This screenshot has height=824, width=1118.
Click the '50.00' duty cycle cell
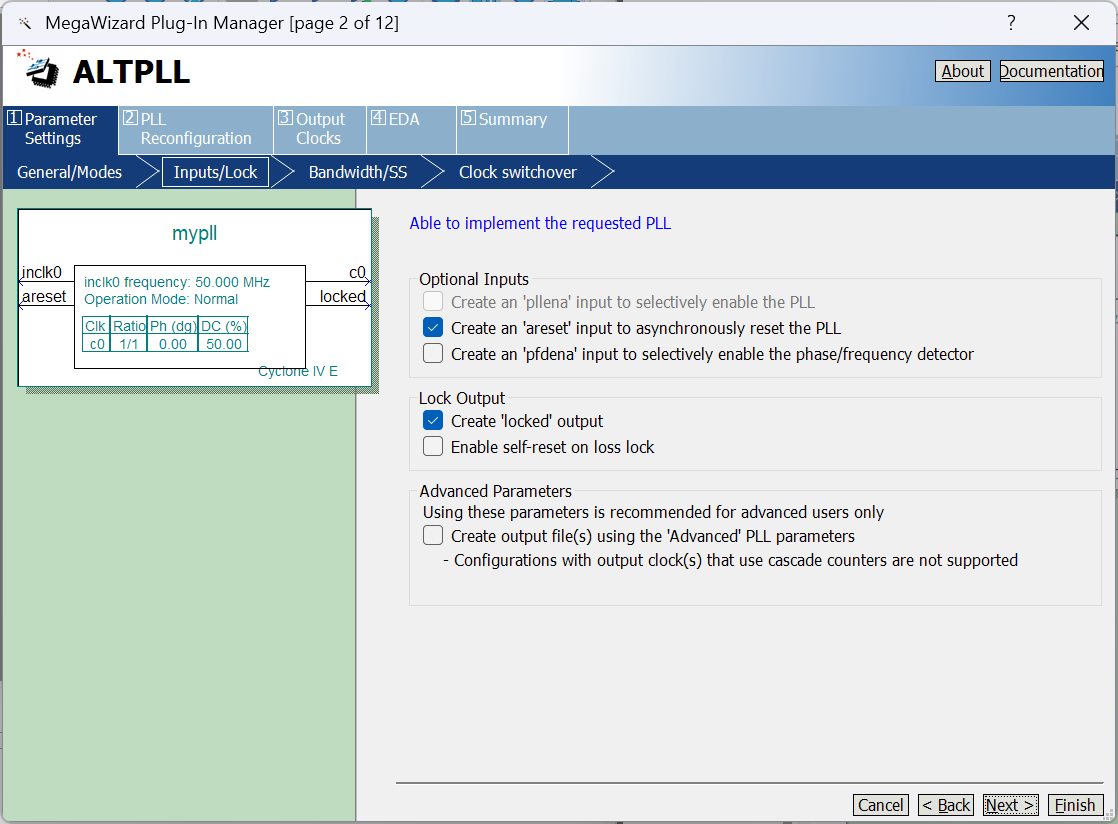coord(224,344)
